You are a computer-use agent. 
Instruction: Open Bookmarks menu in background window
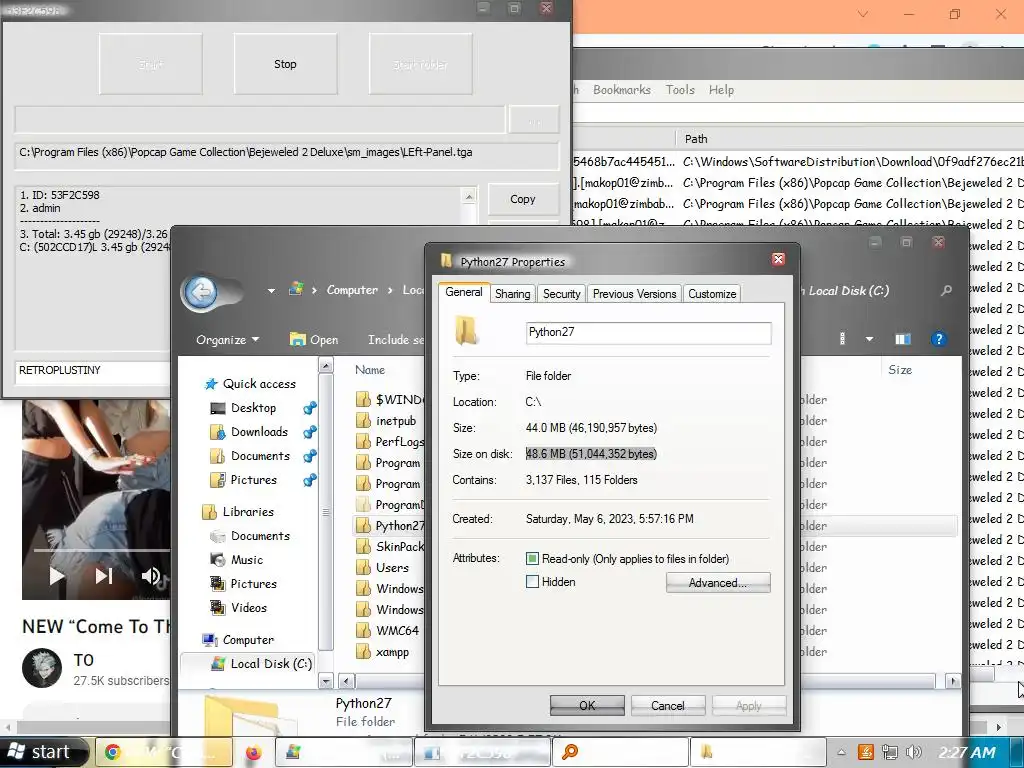622,90
